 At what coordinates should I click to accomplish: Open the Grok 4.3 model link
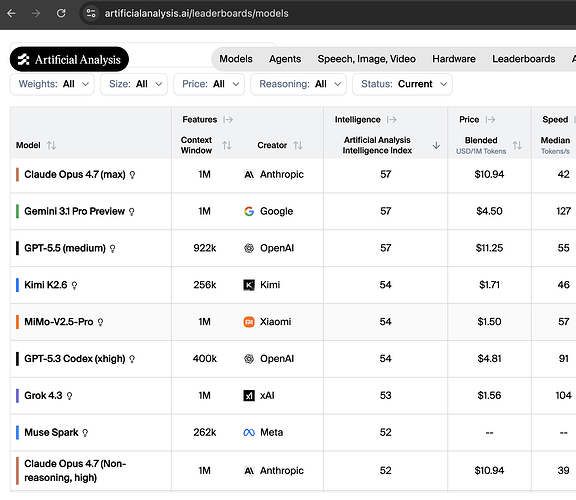pos(43,396)
